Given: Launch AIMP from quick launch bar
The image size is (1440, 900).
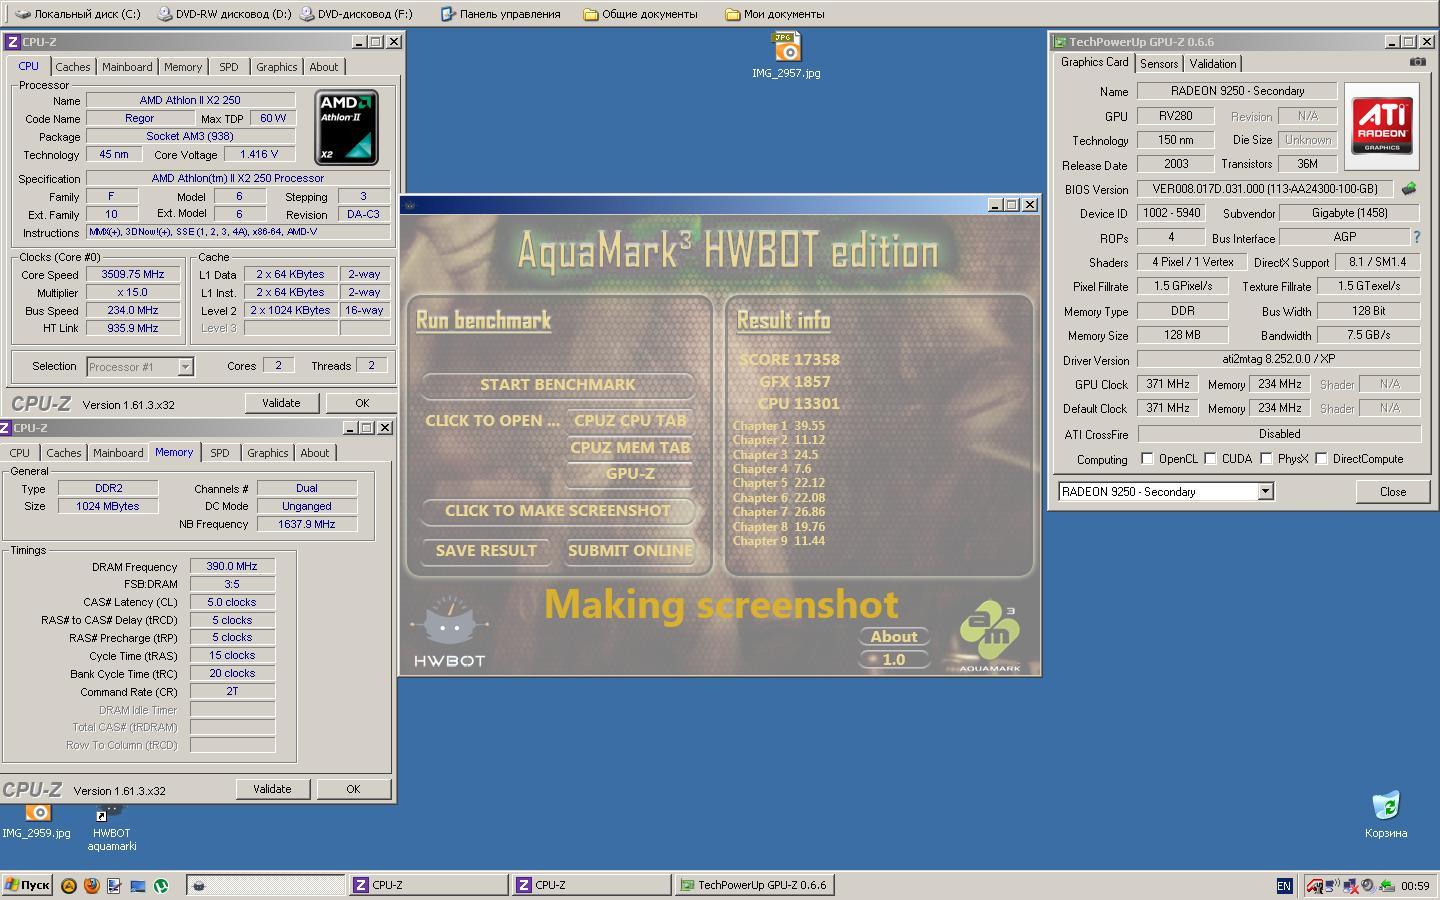Looking at the screenshot, I should click(69, 885).
